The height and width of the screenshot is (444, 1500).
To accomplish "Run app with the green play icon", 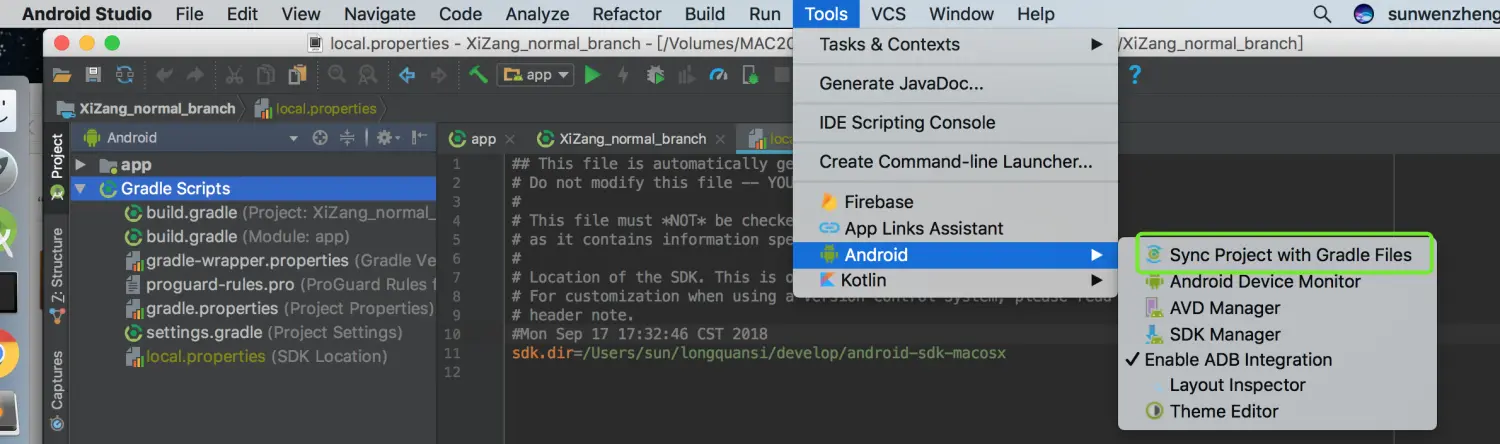I will (x=593, y=75).
